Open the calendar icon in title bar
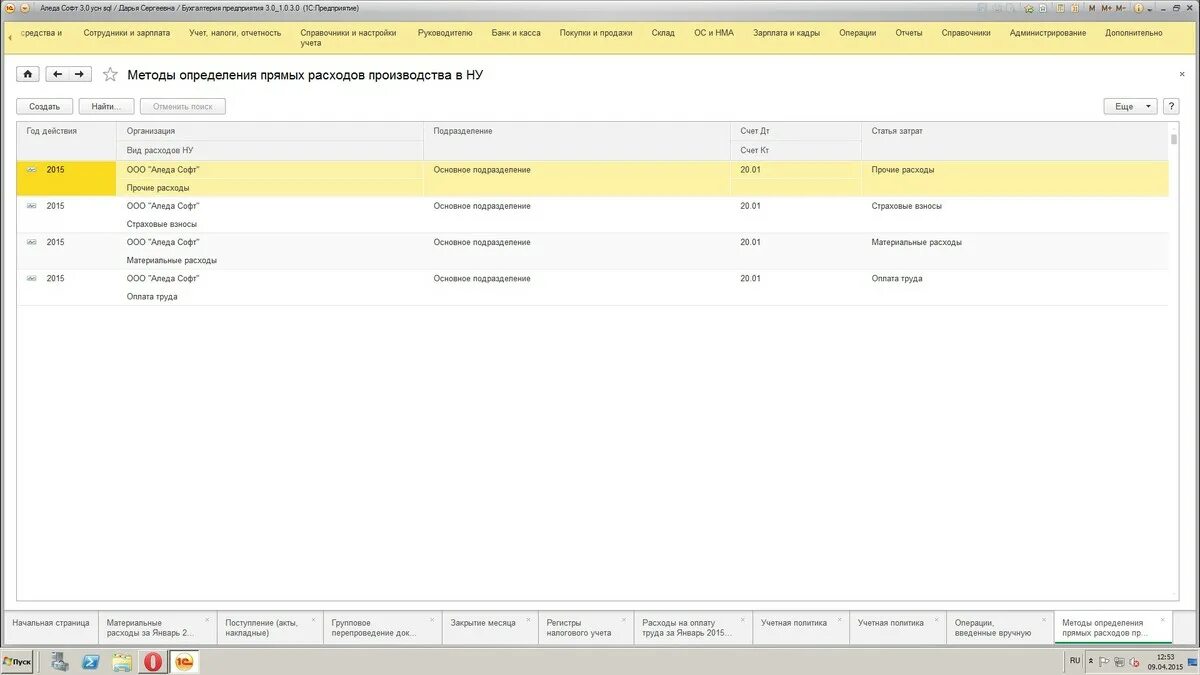The height and width of the screenshot is (675, 1200). point(1075,8)
